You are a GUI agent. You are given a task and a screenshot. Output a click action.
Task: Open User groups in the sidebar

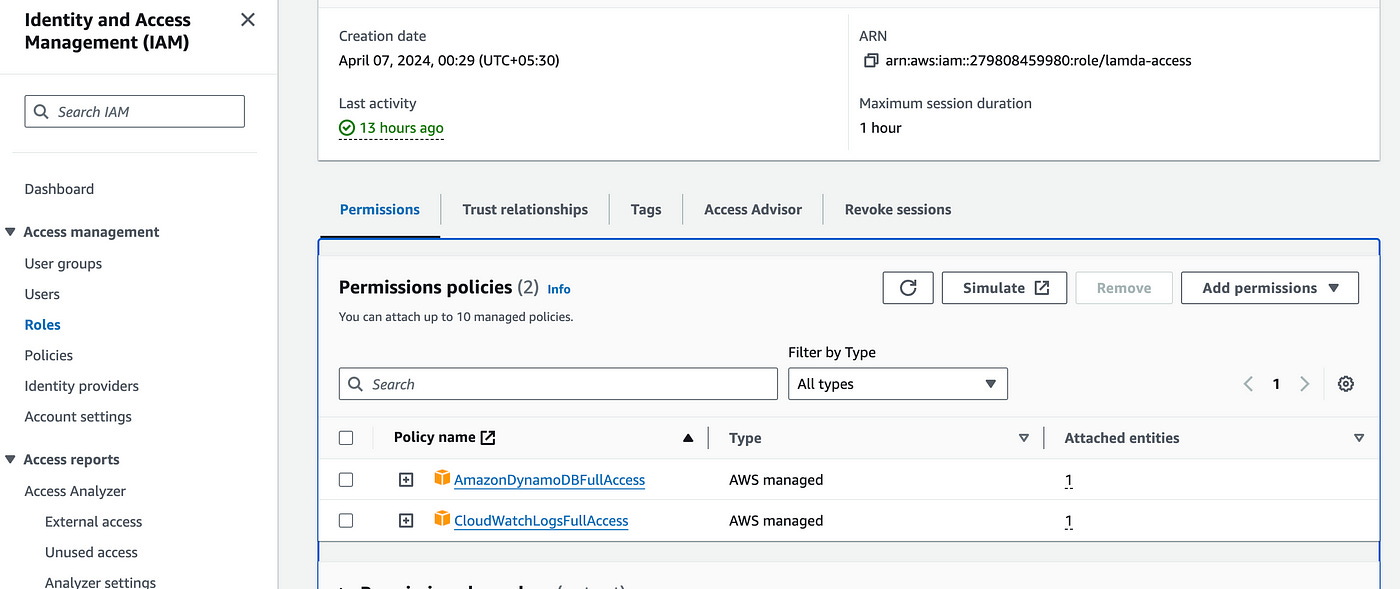tap(63, 264)
